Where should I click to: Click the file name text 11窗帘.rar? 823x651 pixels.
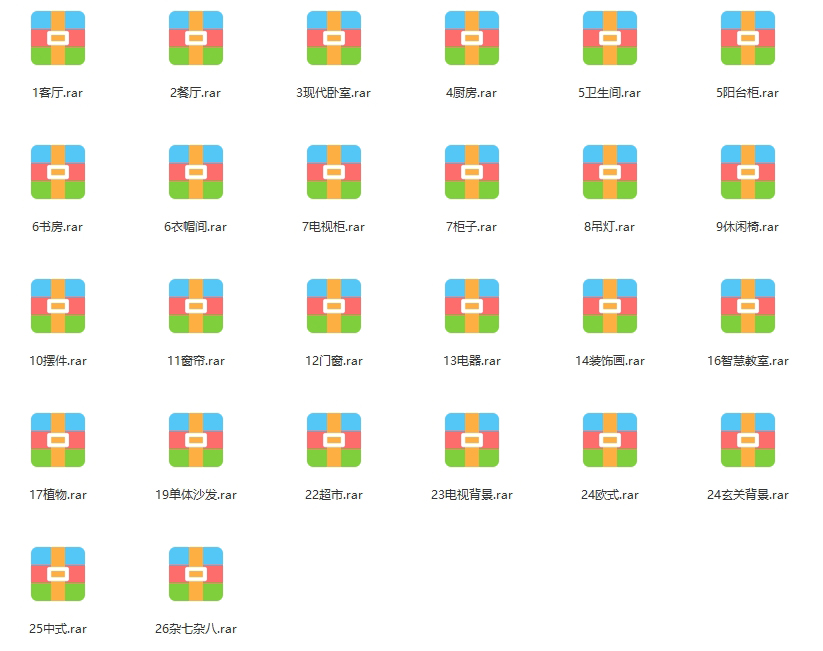point(196,361)
